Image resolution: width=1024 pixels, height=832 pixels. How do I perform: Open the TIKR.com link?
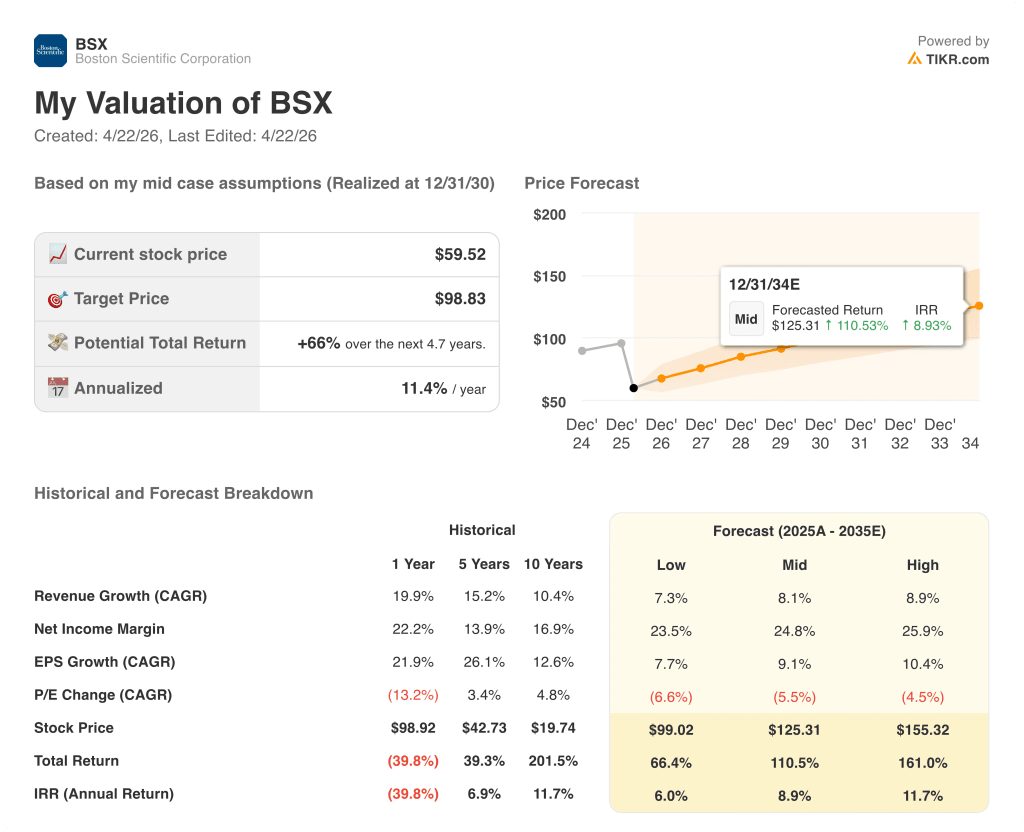click(x=957, y=59)
